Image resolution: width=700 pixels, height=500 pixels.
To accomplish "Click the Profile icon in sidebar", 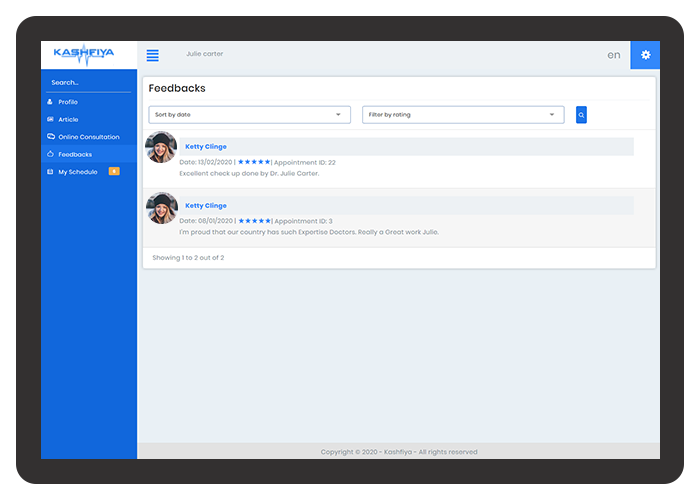I will coord(50,102).
